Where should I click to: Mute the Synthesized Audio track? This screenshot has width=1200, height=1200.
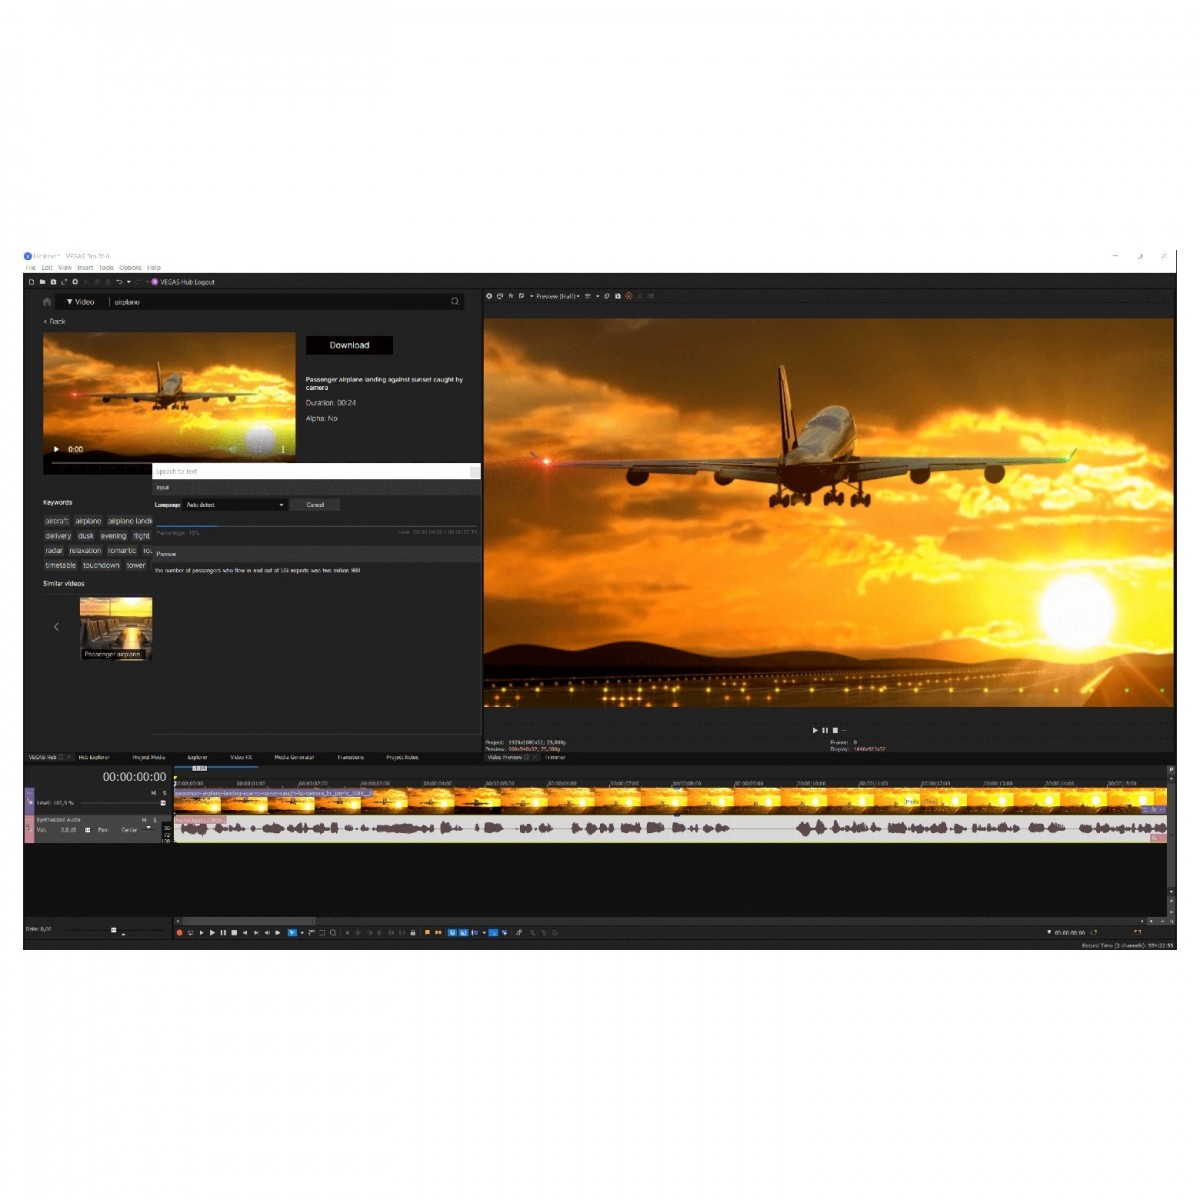[x=144, y=820]
